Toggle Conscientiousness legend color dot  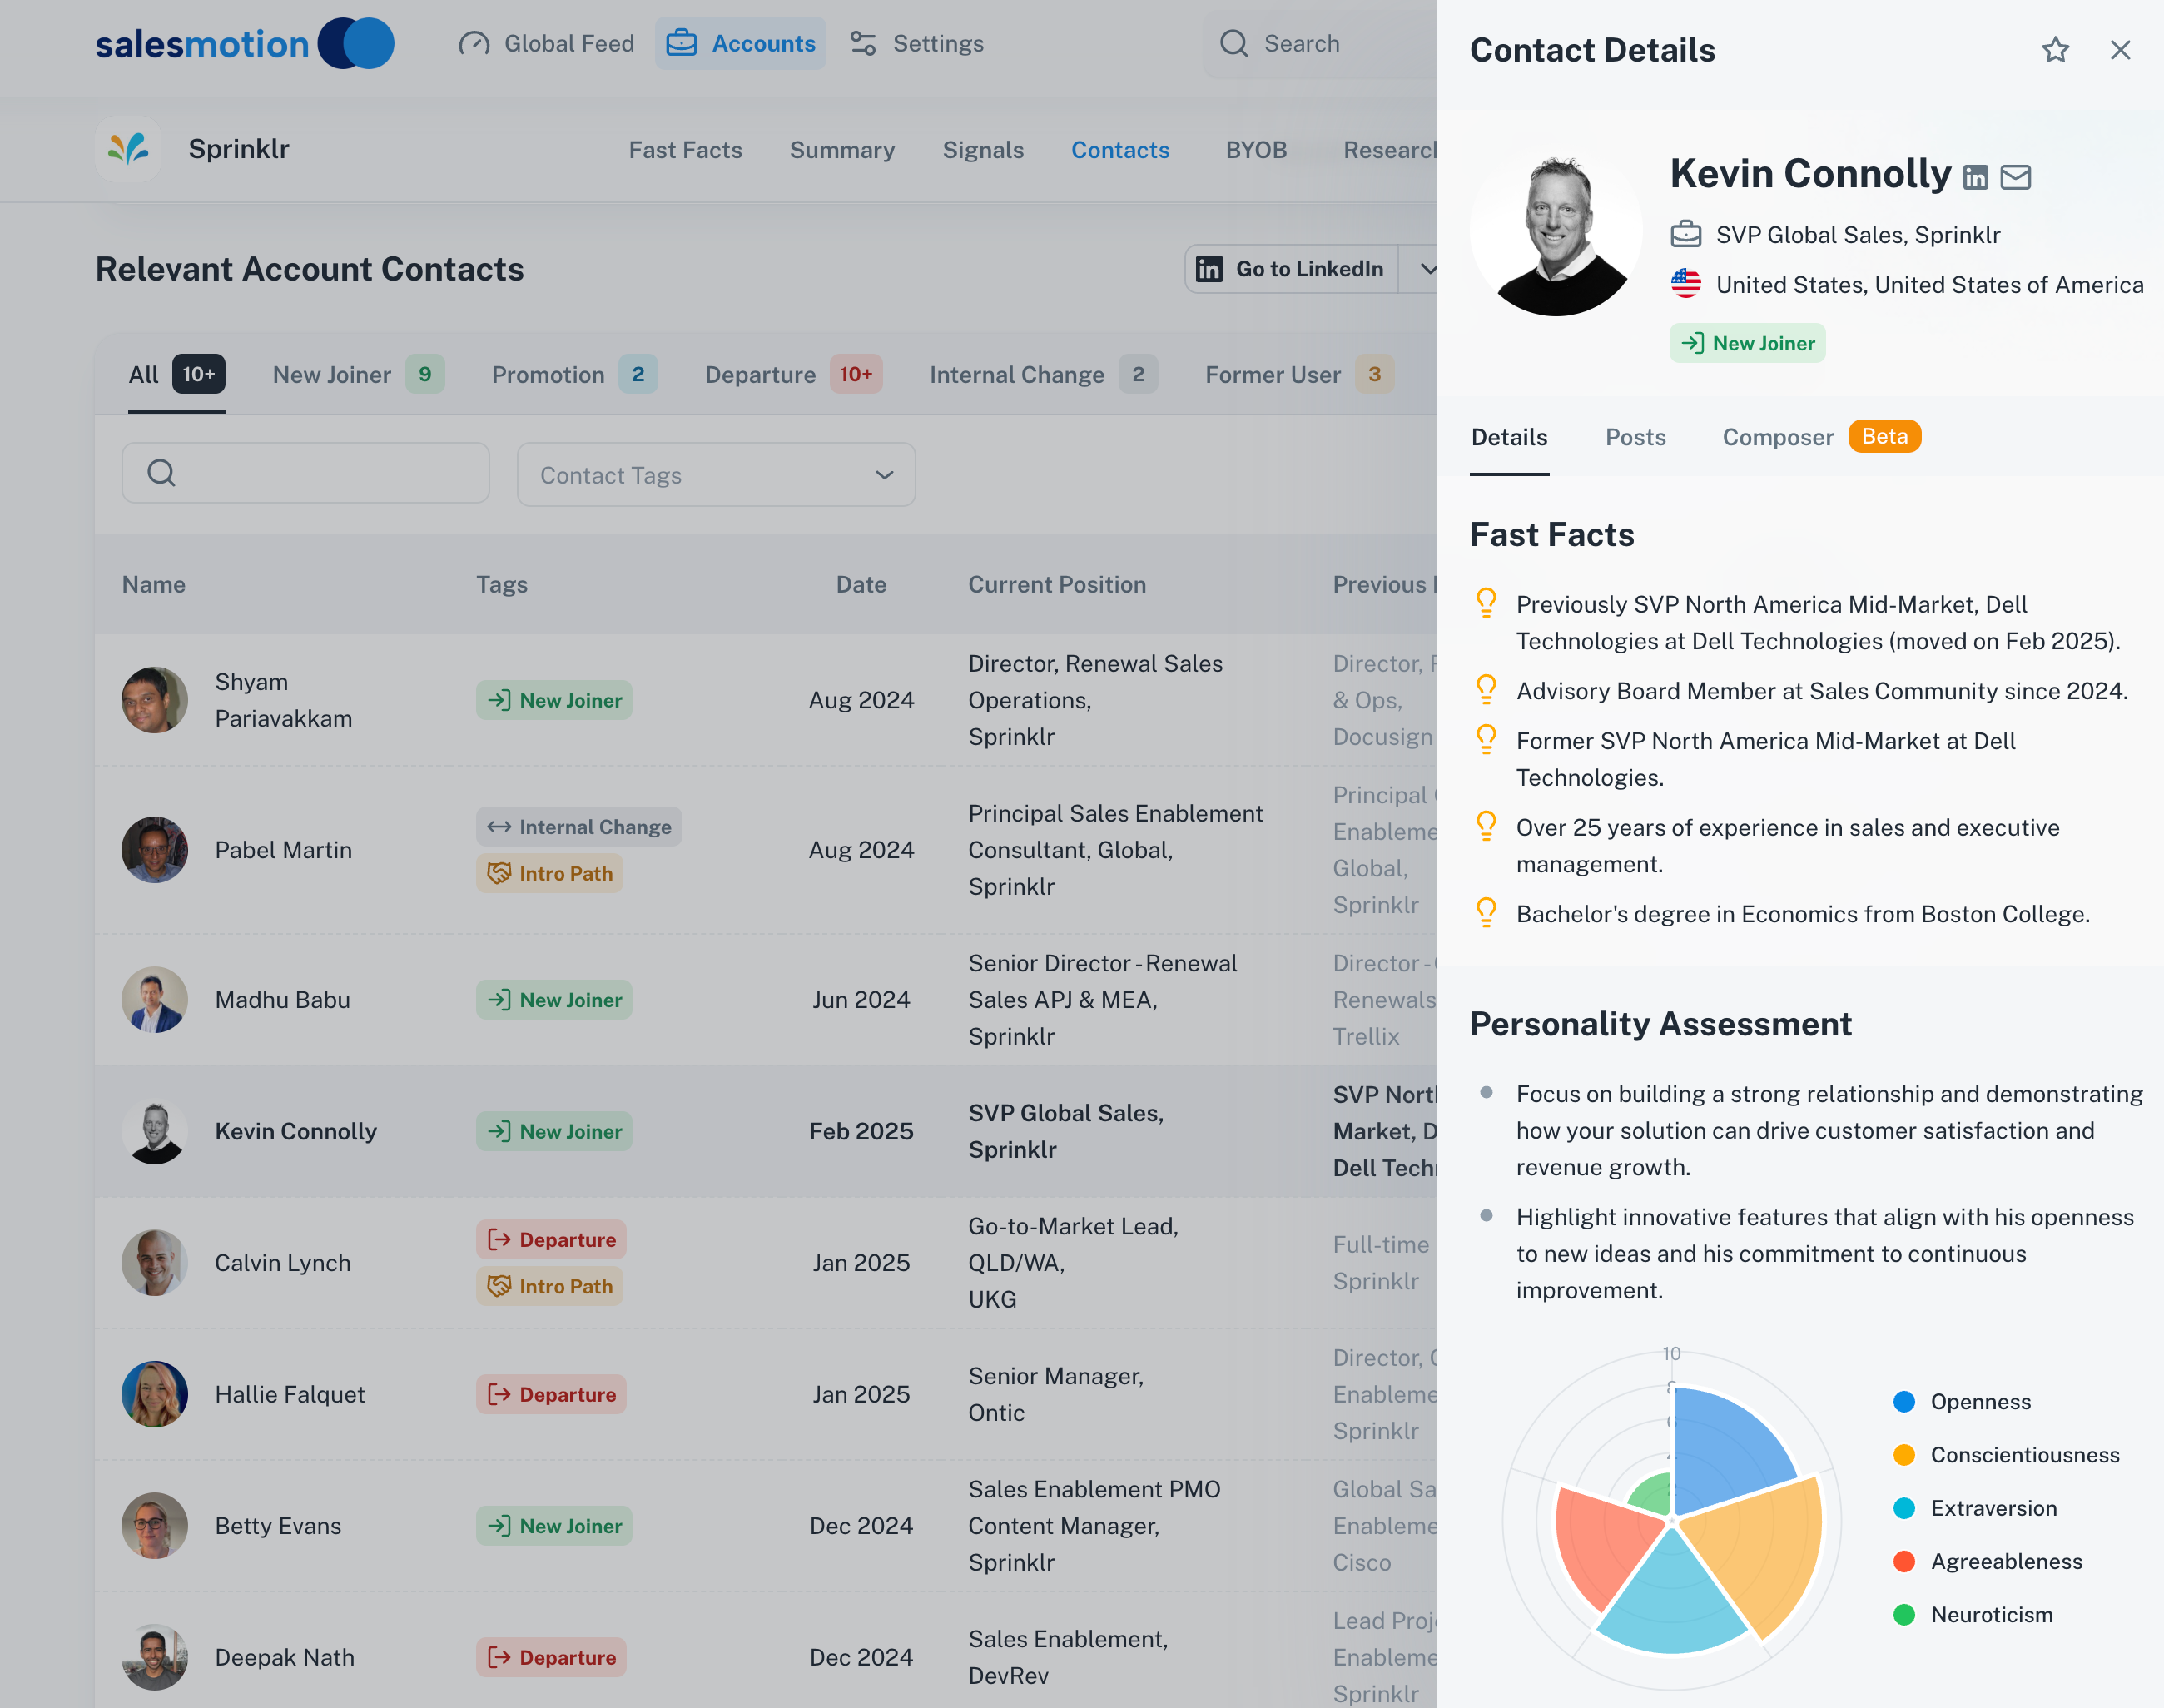pyautogui.click(x=1904, y=1455)
